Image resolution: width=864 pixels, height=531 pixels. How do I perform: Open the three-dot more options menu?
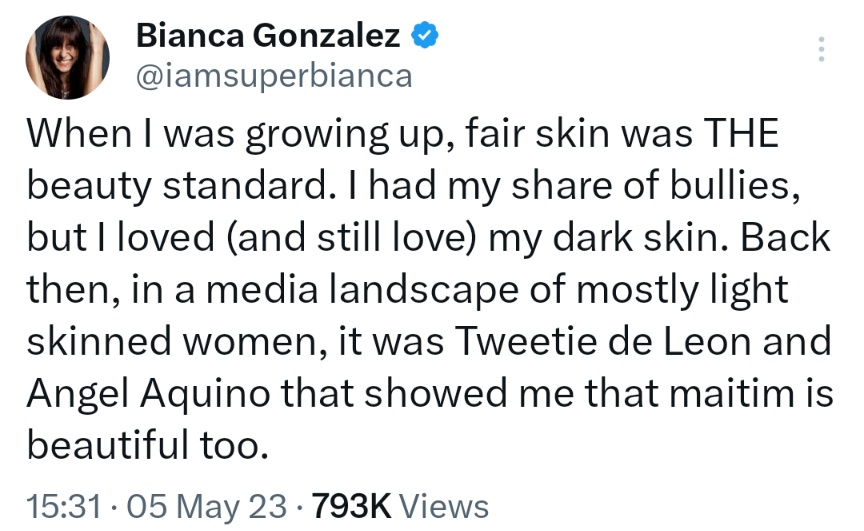(821, 49)
